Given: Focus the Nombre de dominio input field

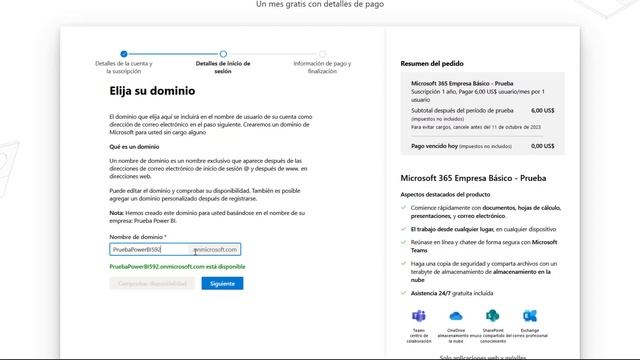Looking at the screenshot, I should (175, 249).
